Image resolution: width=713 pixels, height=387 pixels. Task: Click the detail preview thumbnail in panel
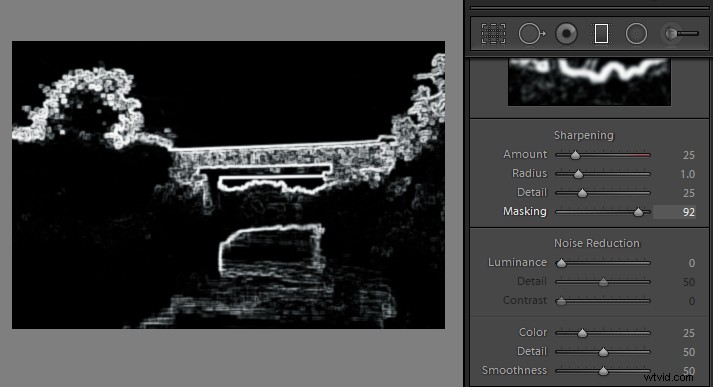coord(589,82)
